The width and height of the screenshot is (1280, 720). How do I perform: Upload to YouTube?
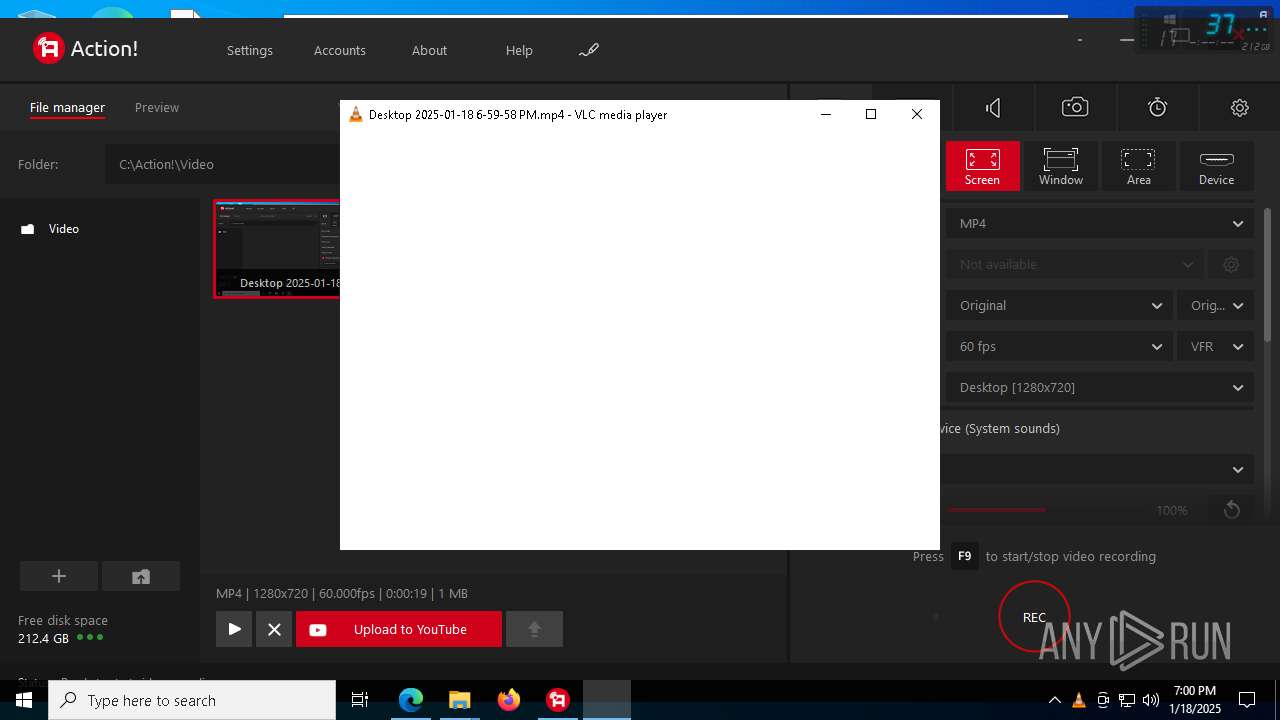coord(399,629)
